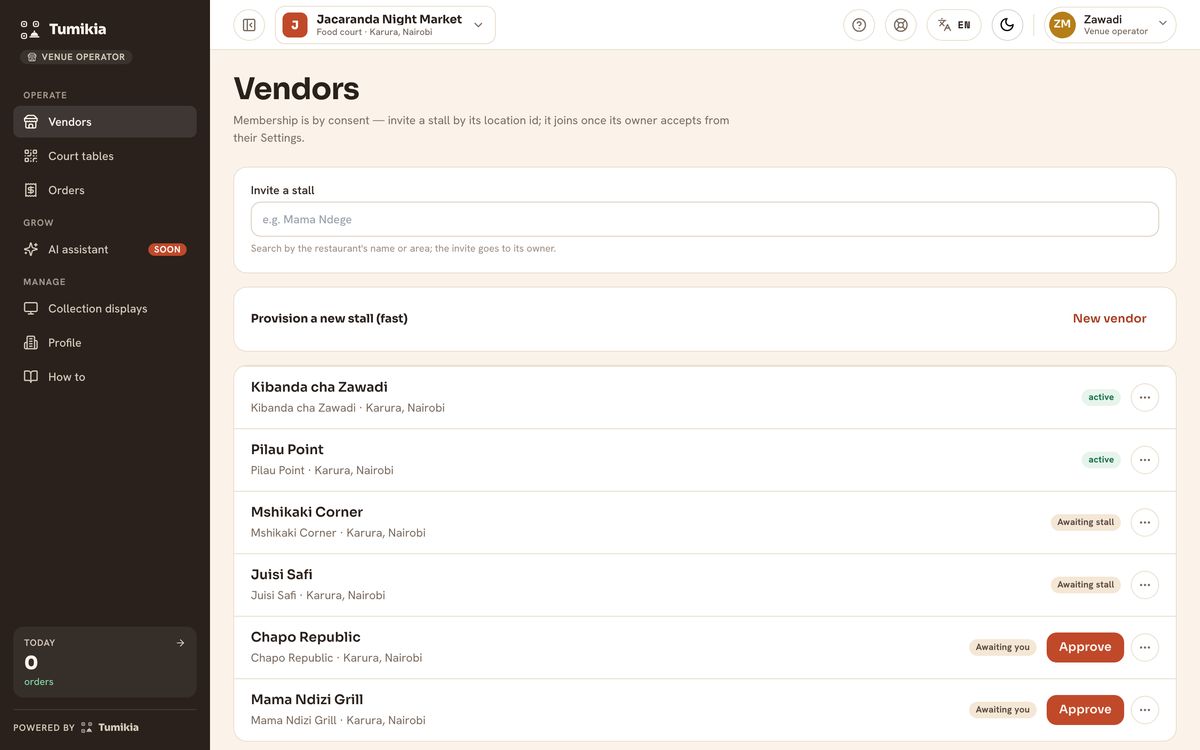1200x750 pixels.
Task: Click the Venue Operator badge
Action: coord(76,57)
